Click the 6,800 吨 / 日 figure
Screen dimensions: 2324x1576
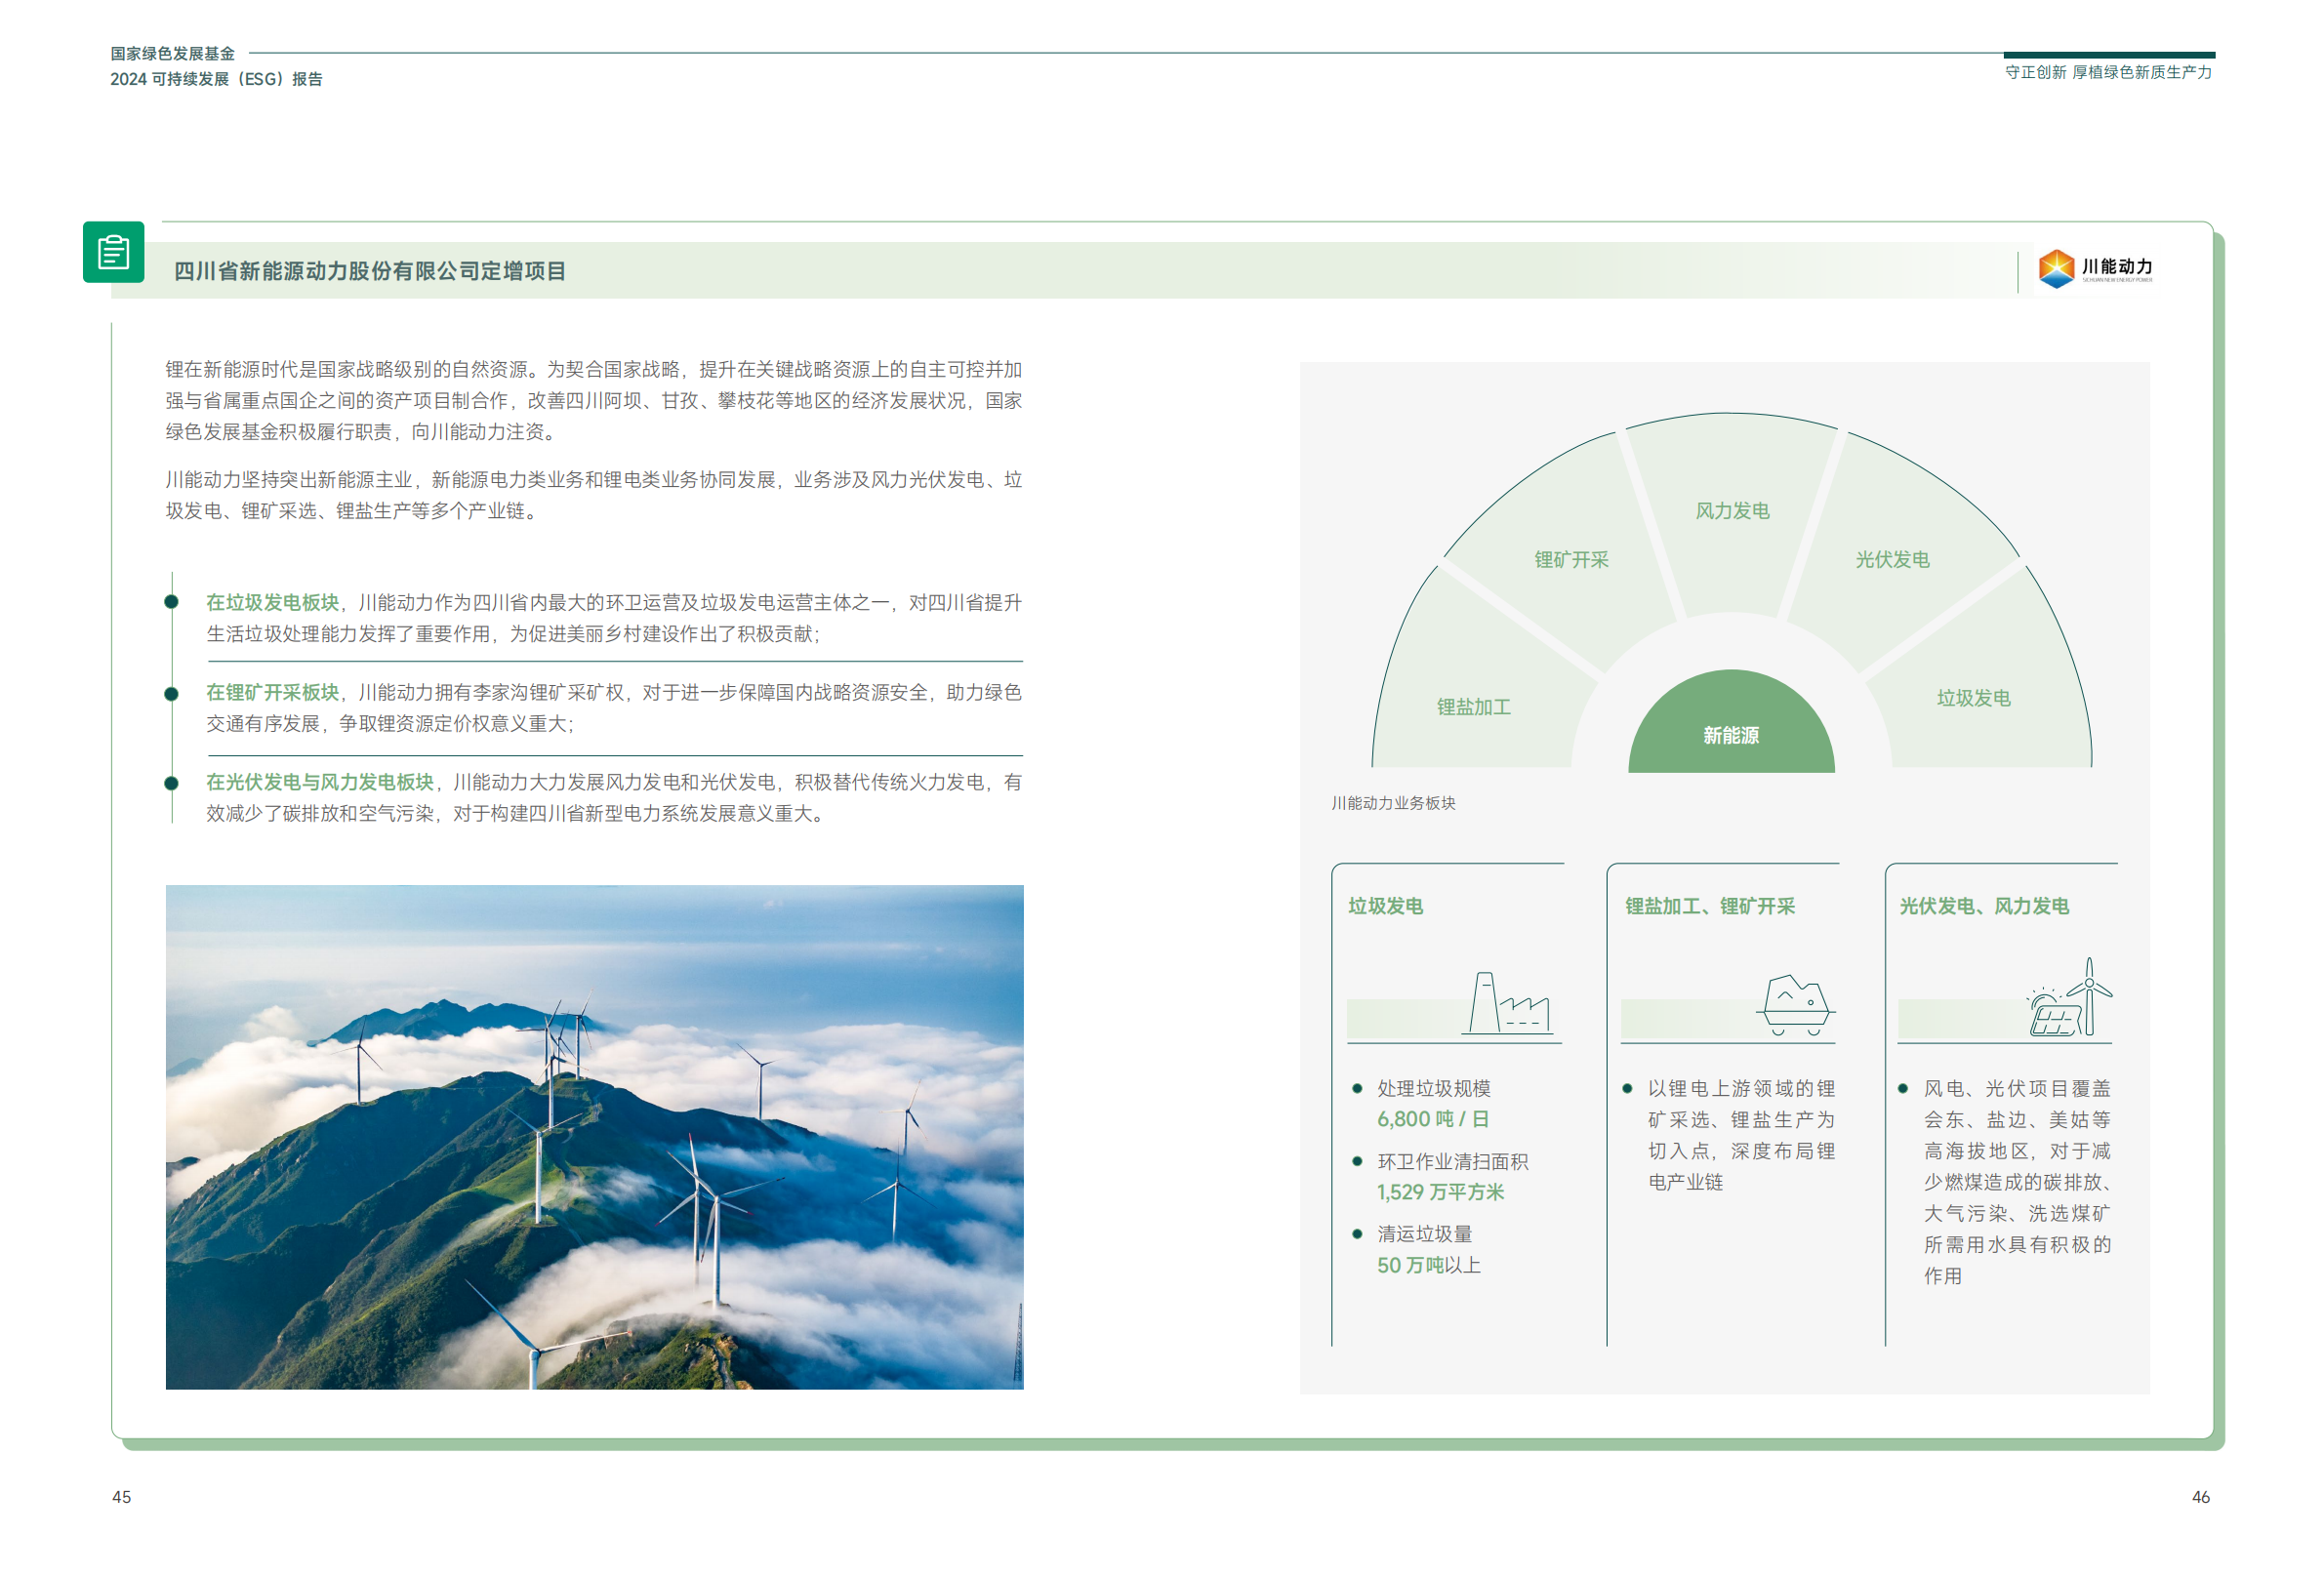pyautogui.click(x=1432, y=1119)
